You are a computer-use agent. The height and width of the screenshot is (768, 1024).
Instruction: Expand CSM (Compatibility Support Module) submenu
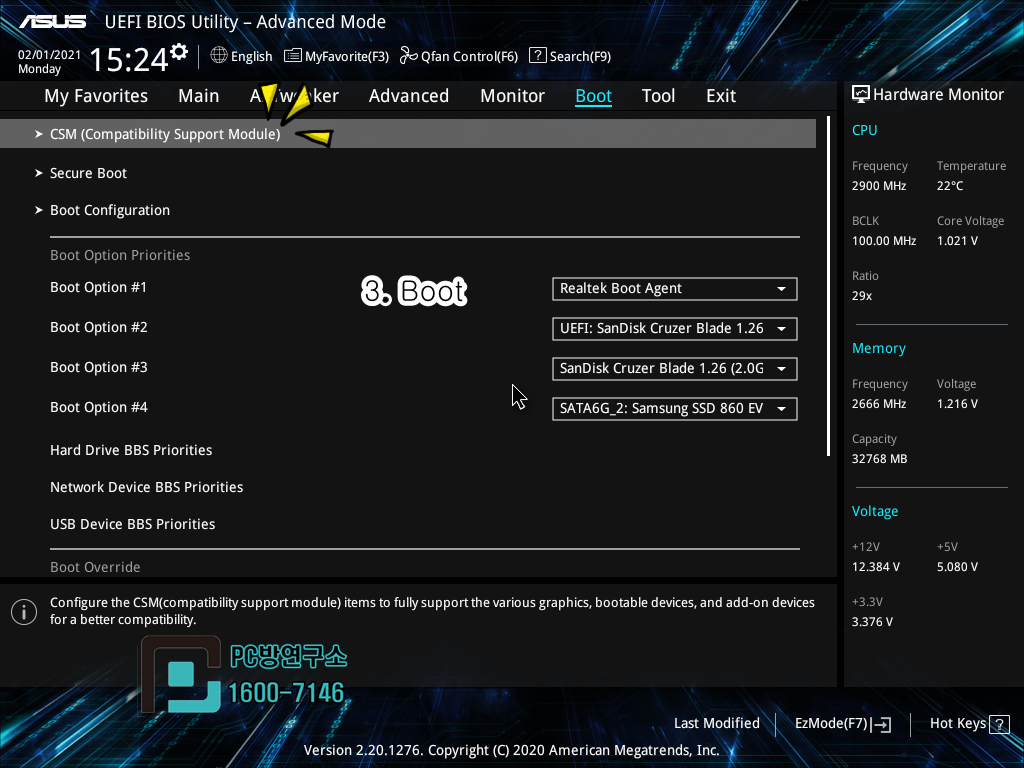(408, 134)
